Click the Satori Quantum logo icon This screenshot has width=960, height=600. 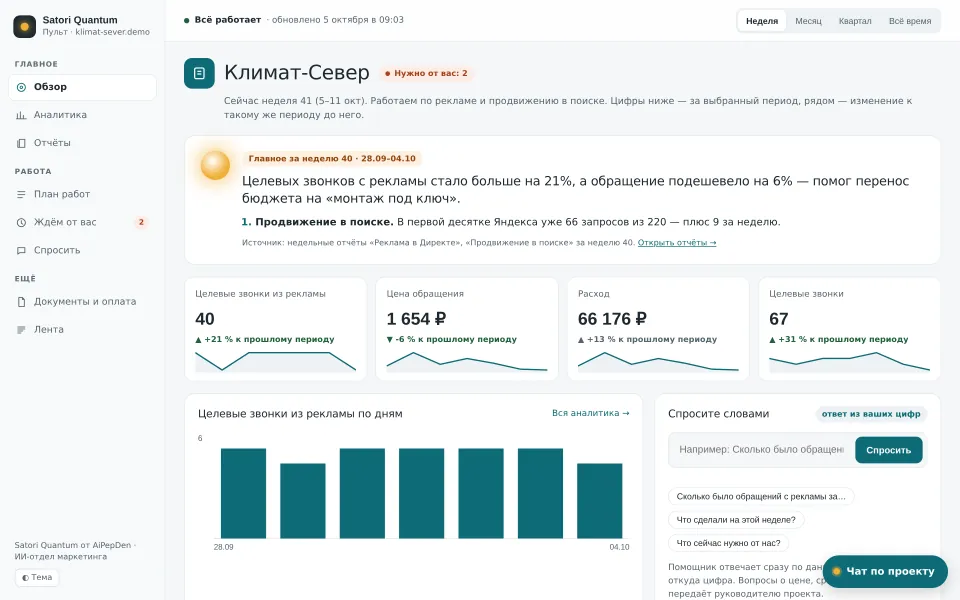(x=24, y=26)
